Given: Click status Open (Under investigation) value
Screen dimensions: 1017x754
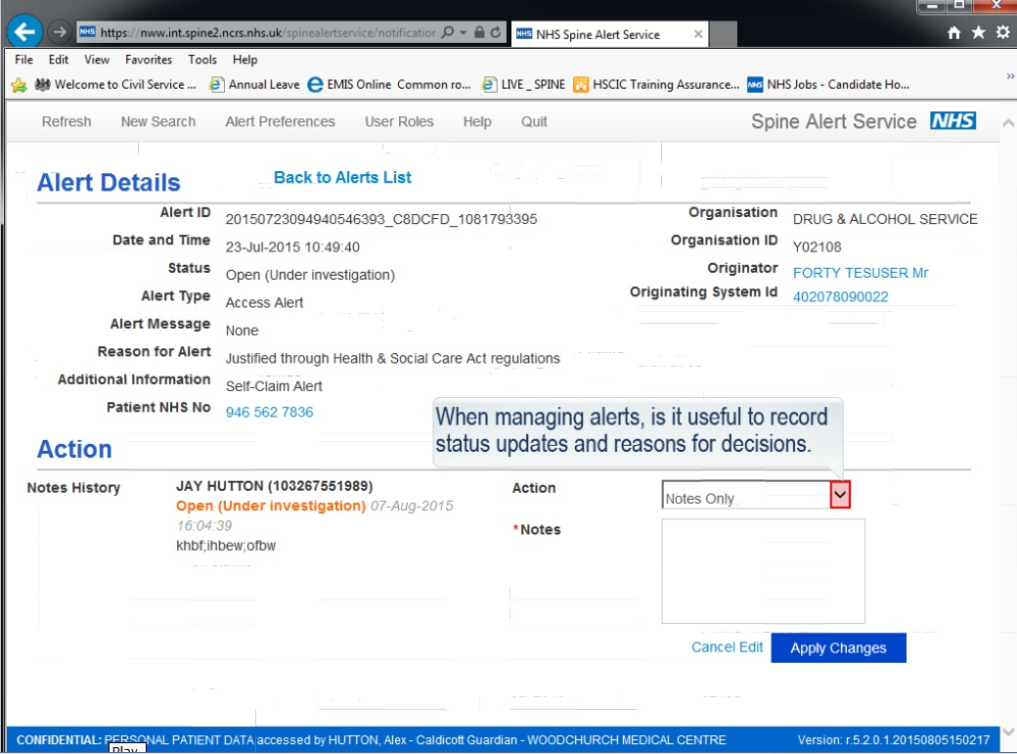Looking at the screenshot, I should [310, 275].
